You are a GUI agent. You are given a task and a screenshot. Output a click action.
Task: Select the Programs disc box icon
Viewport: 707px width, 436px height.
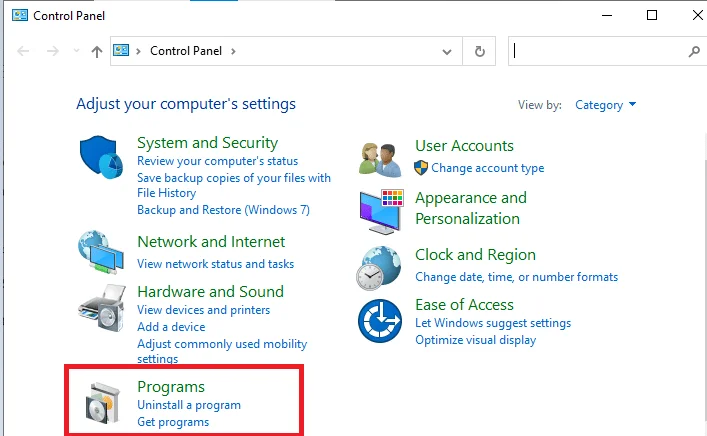coord(103,403)
